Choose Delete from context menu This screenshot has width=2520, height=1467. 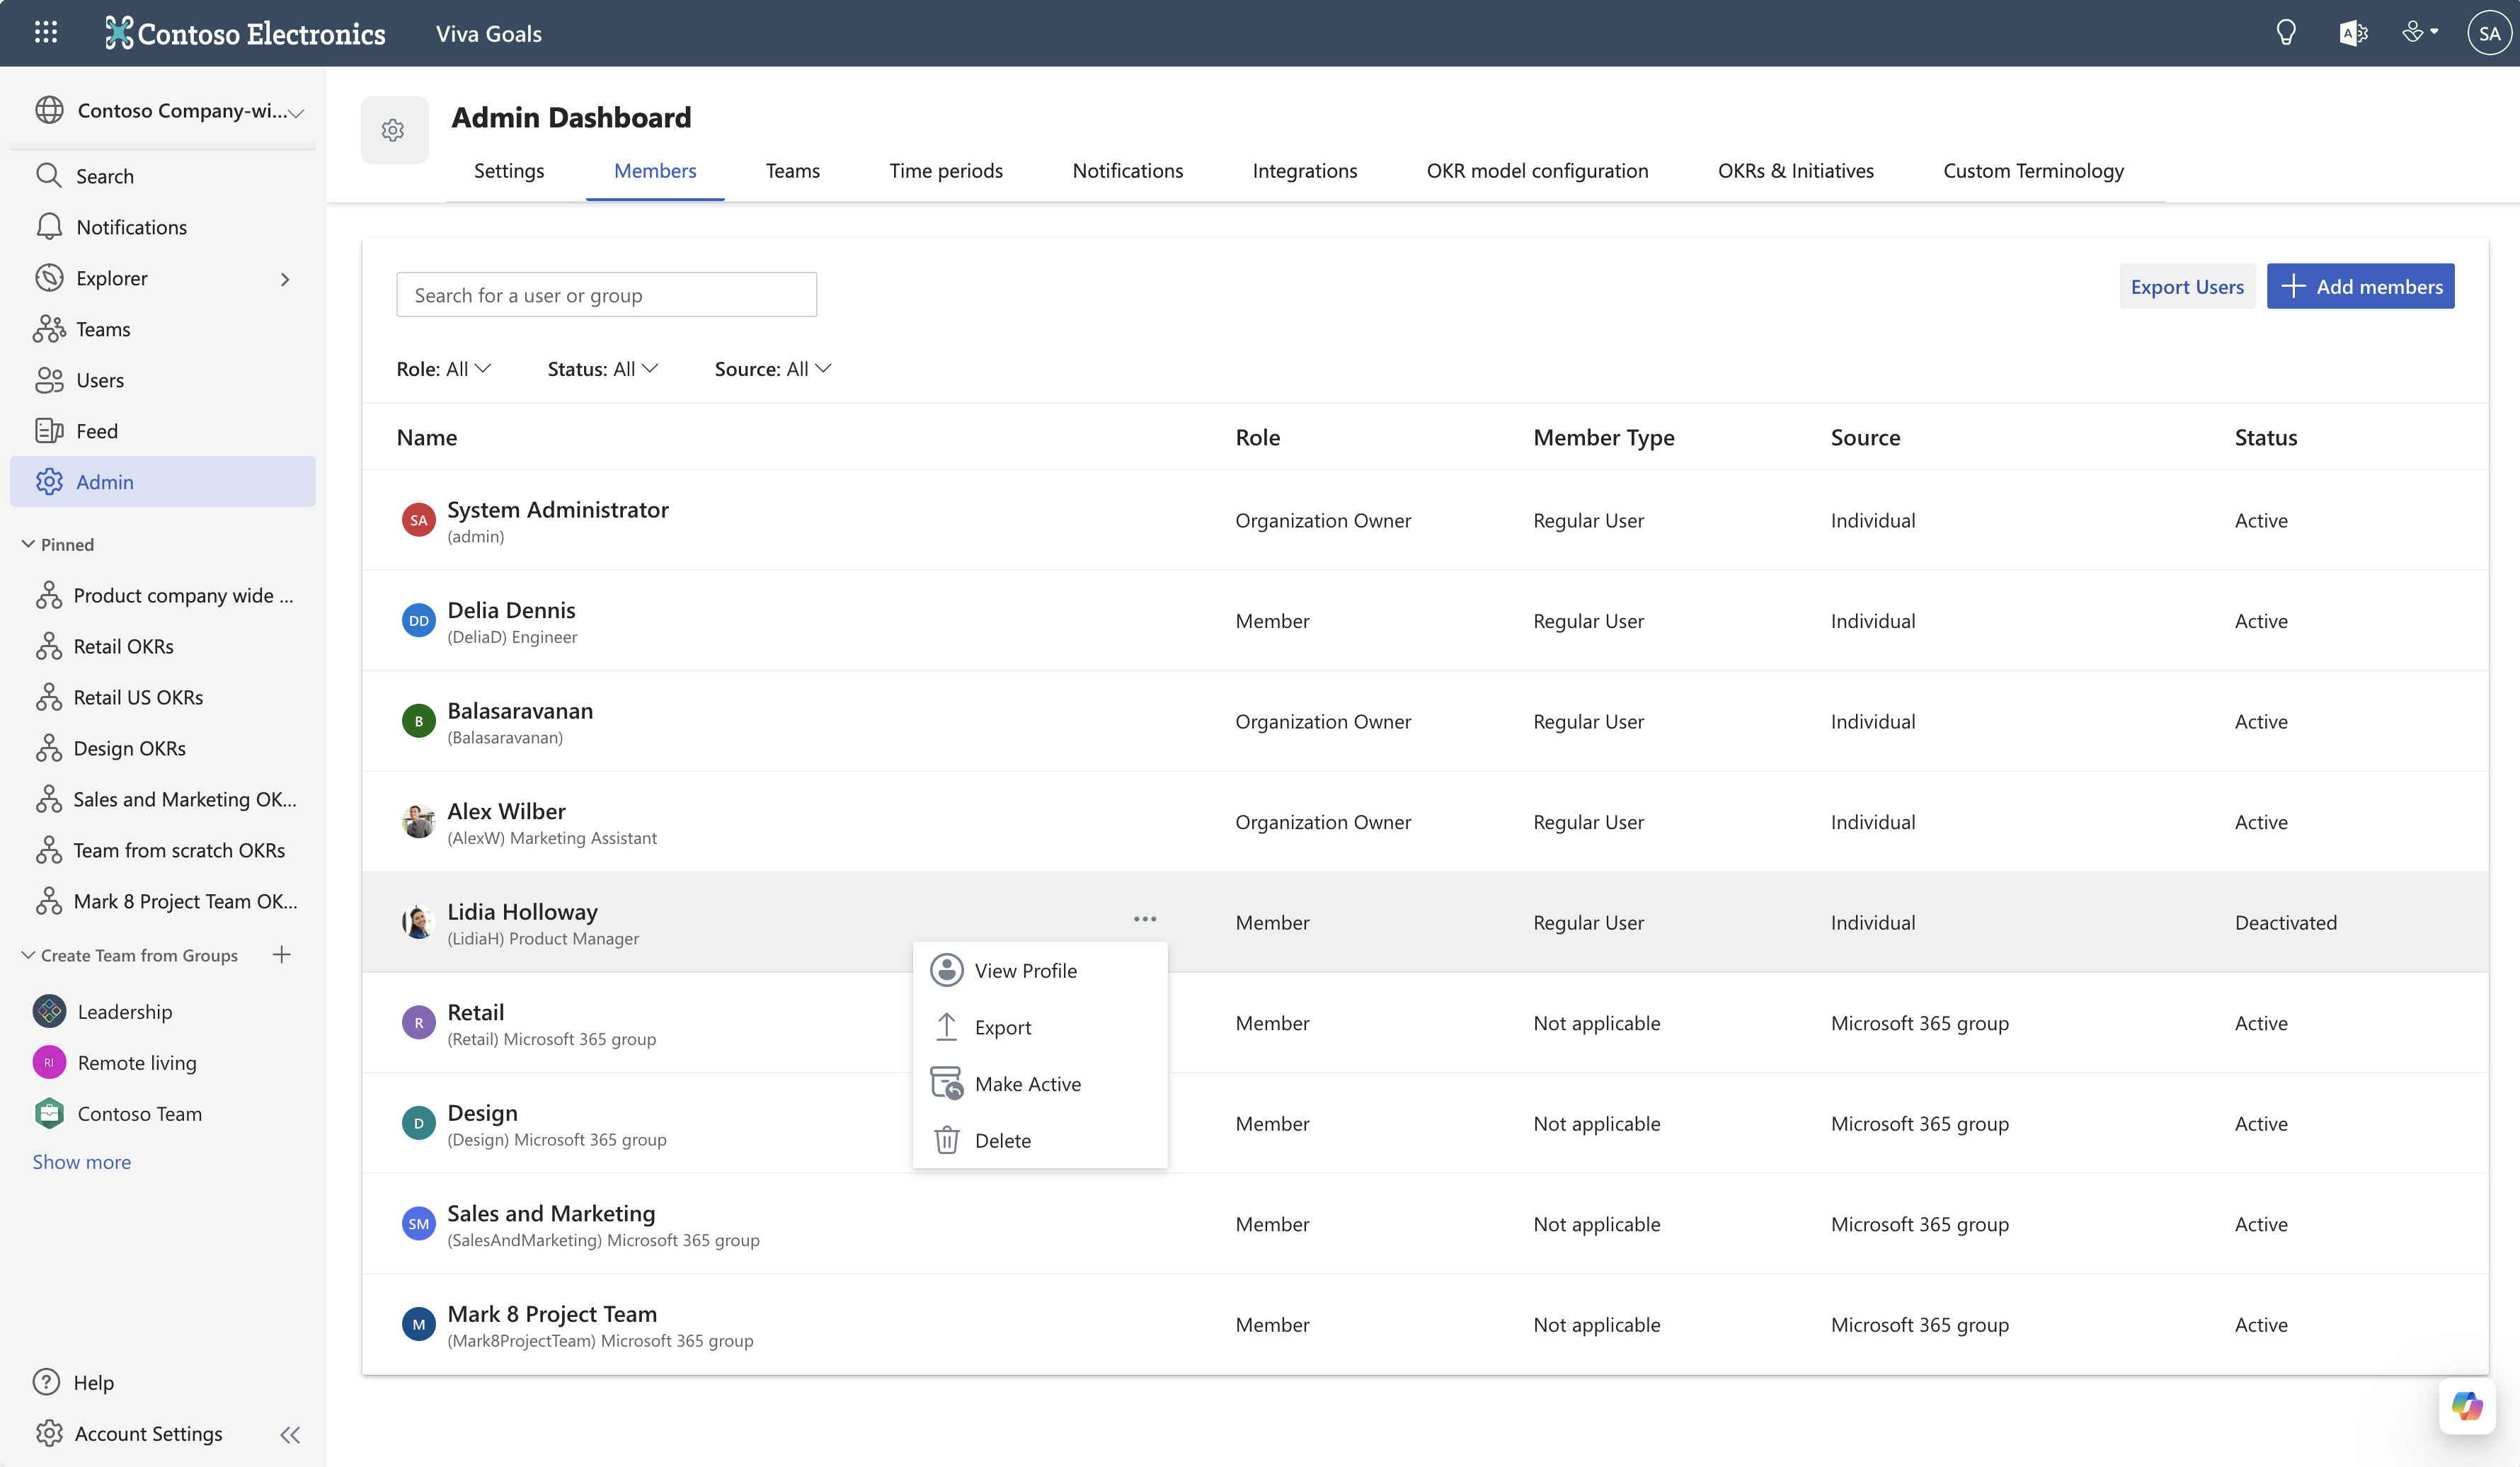(1040, 1141)
